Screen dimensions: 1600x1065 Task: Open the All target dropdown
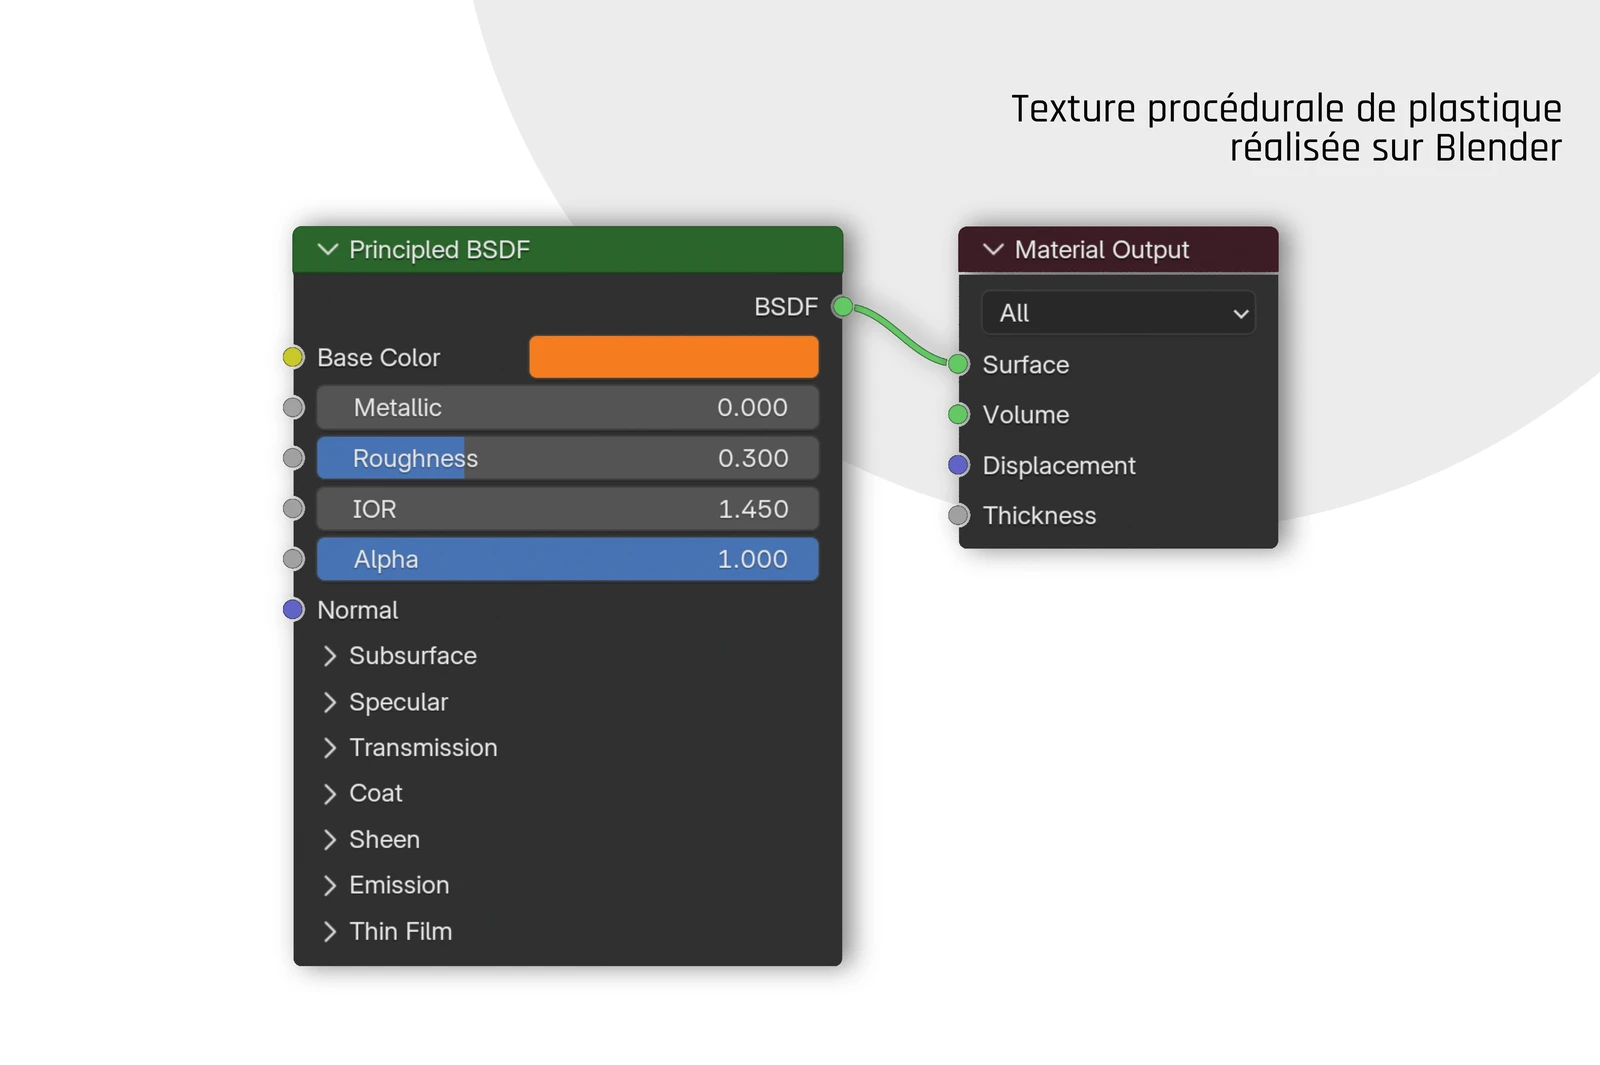(x=1118, y=313)
